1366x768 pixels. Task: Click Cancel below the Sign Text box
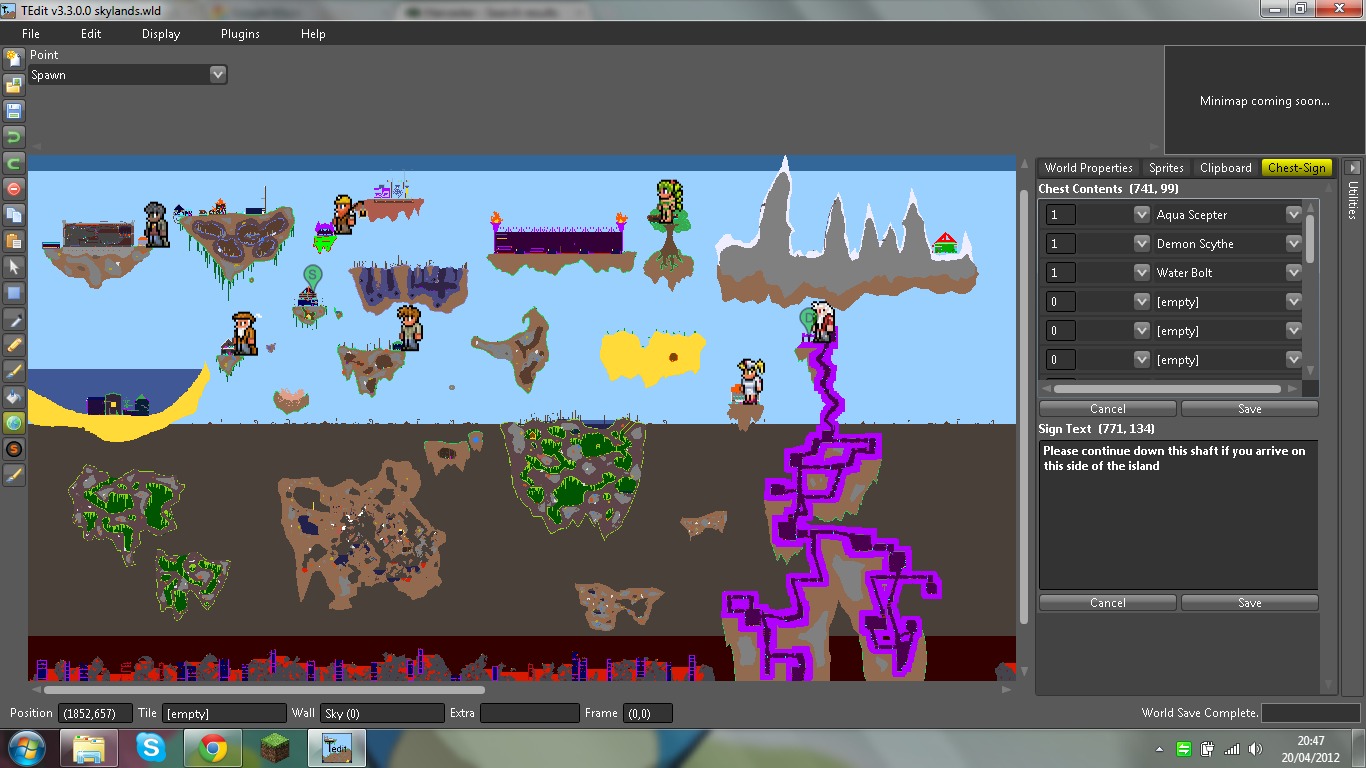(x=1108, y=602)
